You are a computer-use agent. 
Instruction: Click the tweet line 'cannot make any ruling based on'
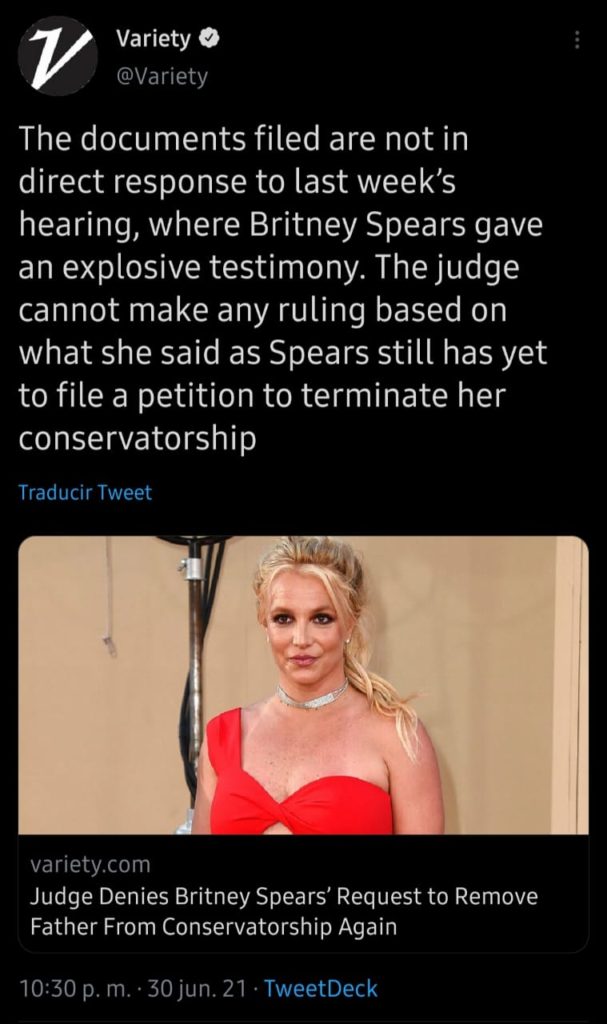click(x=263, y=310)
